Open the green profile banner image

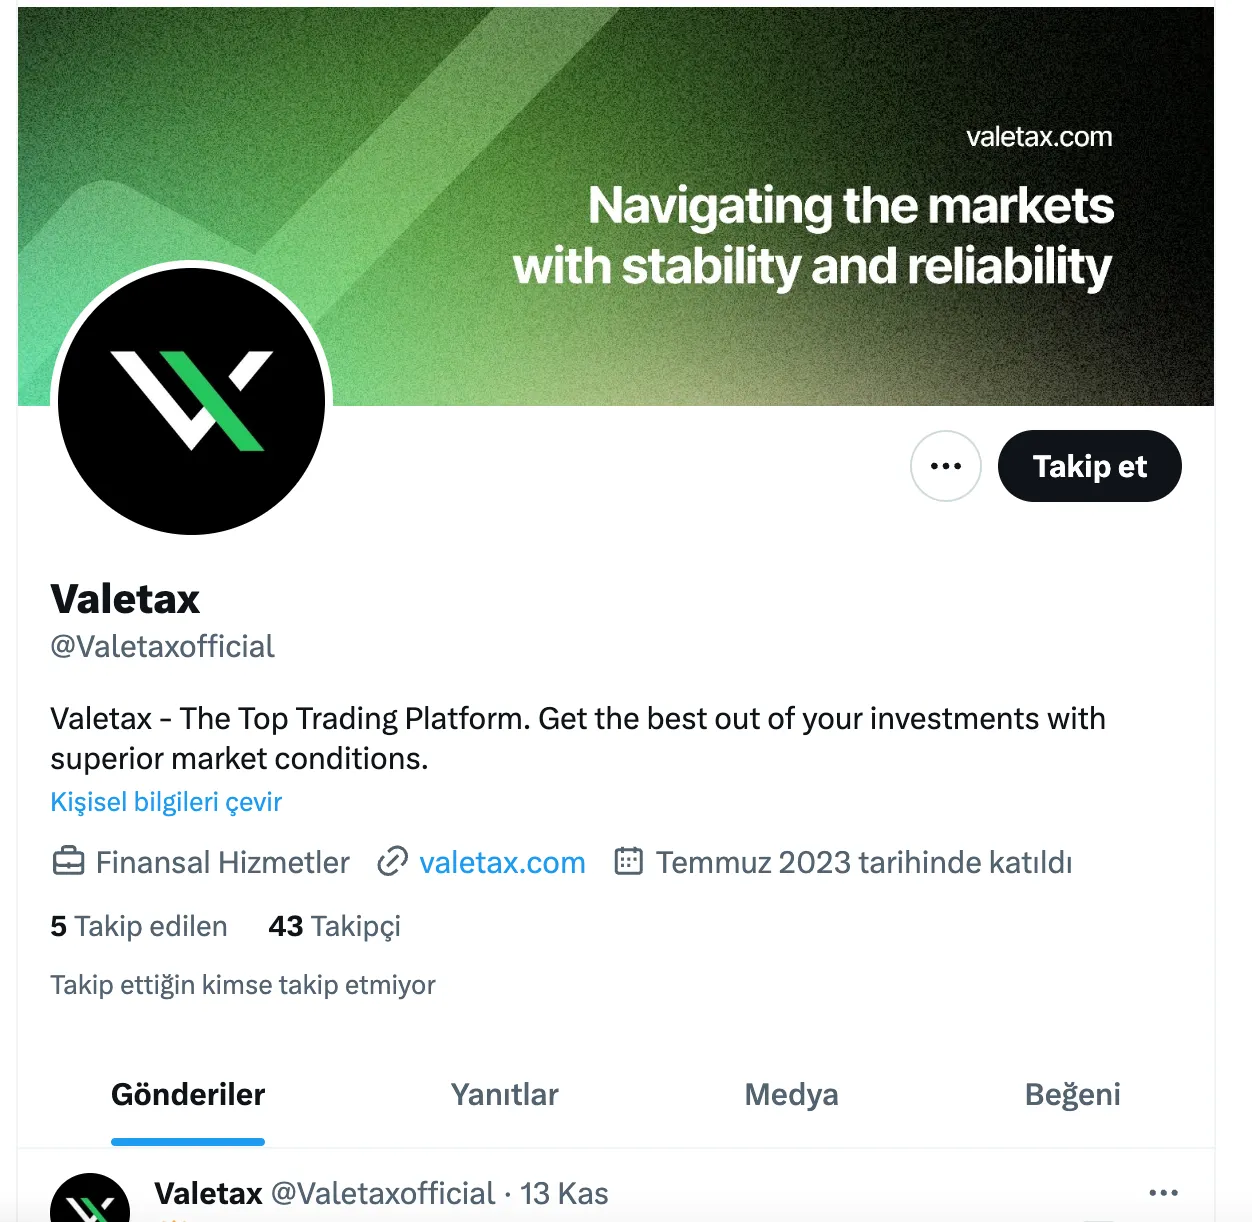[x=616, y=206]
